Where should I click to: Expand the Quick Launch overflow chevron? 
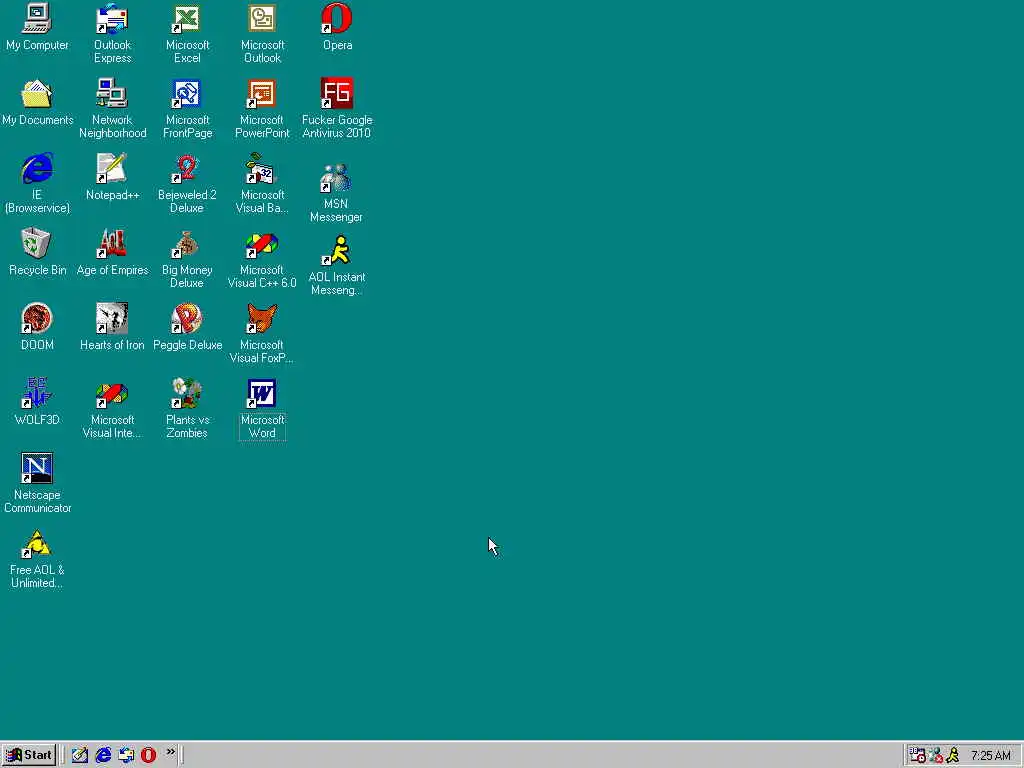[x=170, y=752]
